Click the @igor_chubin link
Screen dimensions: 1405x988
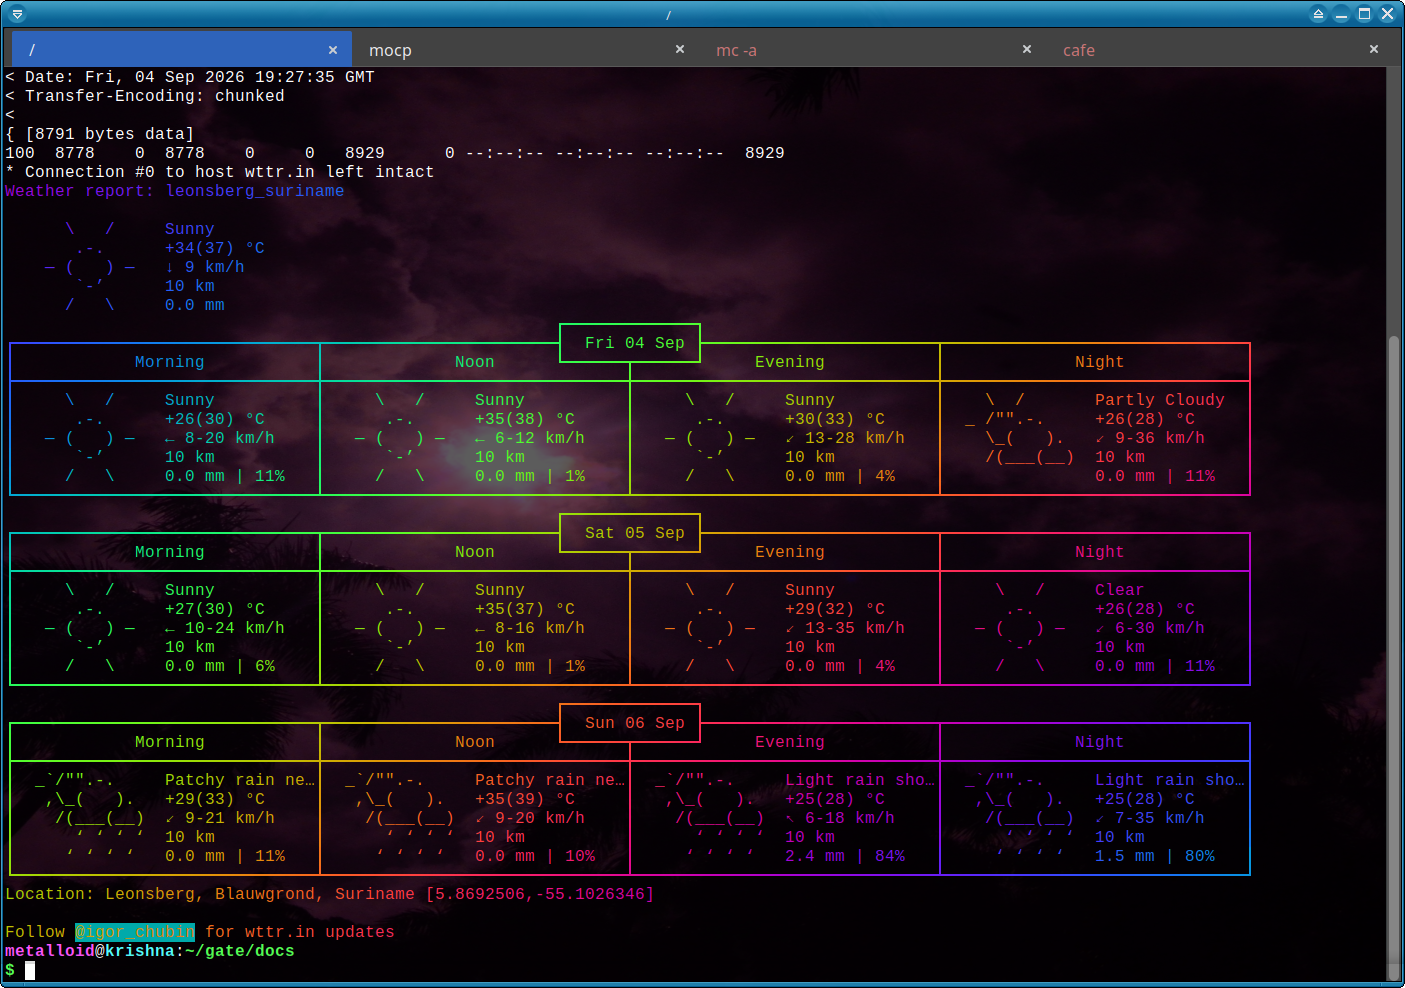pos(135,932)
